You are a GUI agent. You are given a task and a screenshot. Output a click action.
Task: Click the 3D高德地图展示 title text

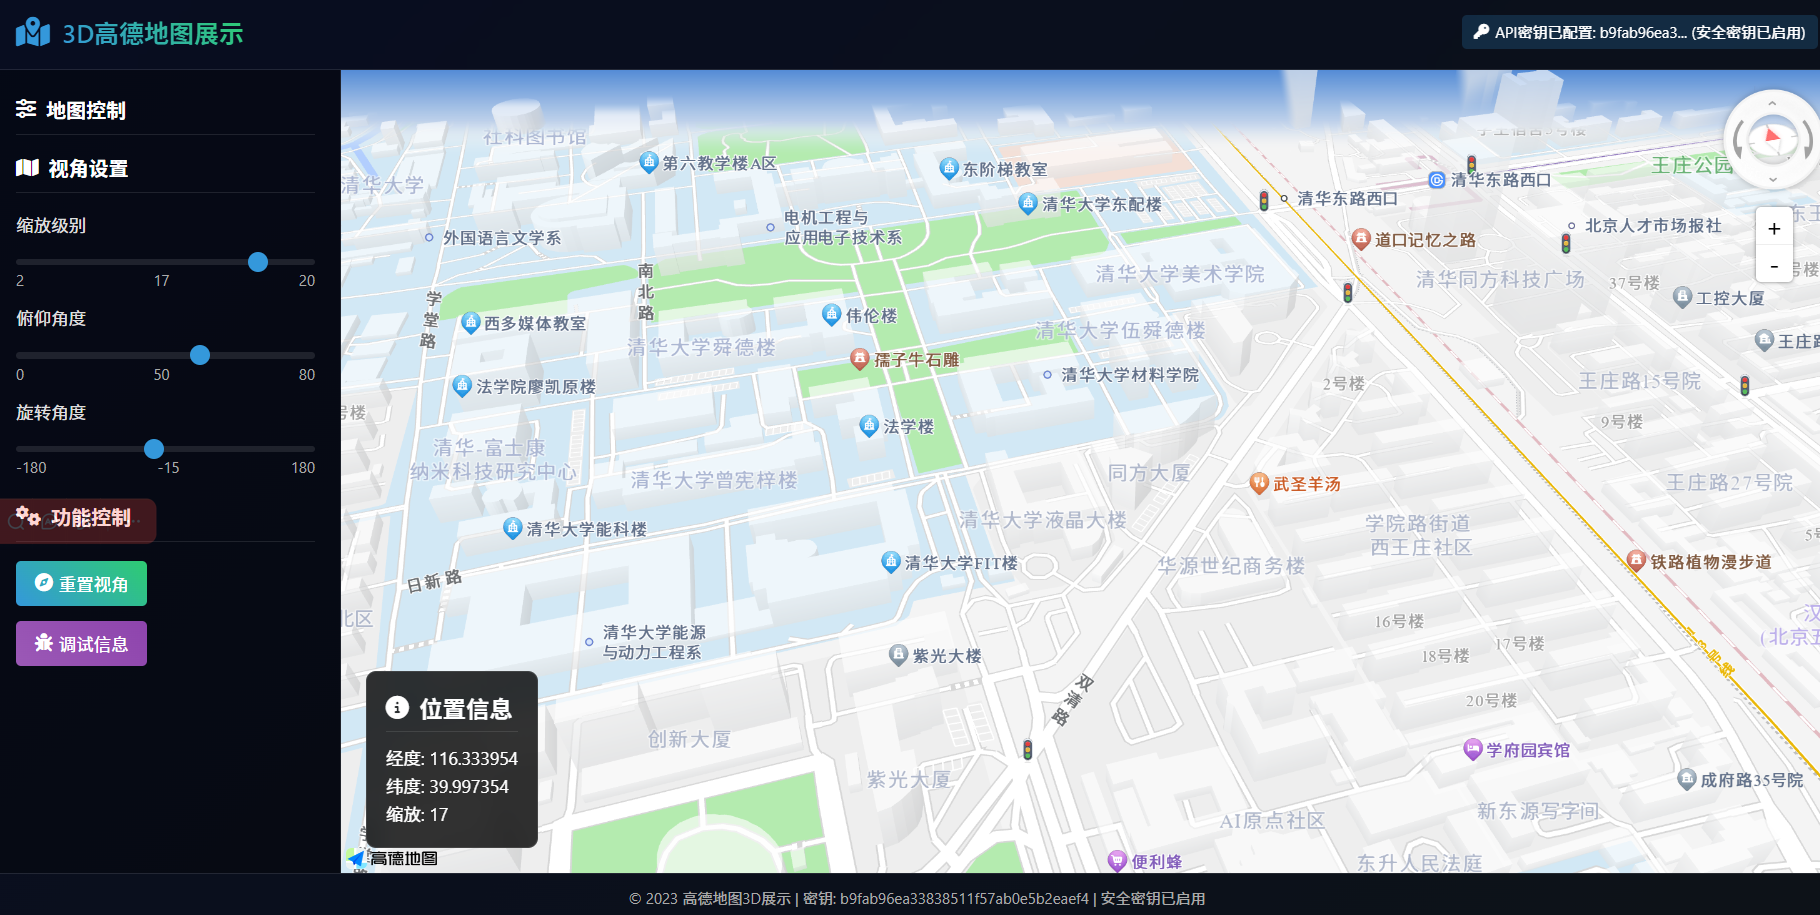click(153, 34)
